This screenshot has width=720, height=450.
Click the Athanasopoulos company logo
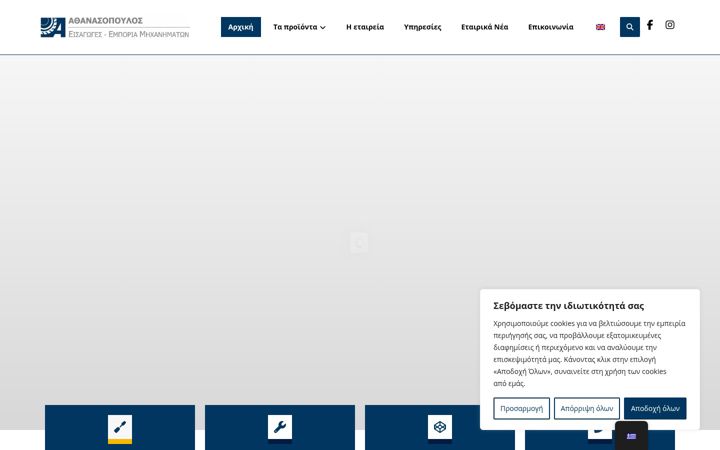point(115,27)
